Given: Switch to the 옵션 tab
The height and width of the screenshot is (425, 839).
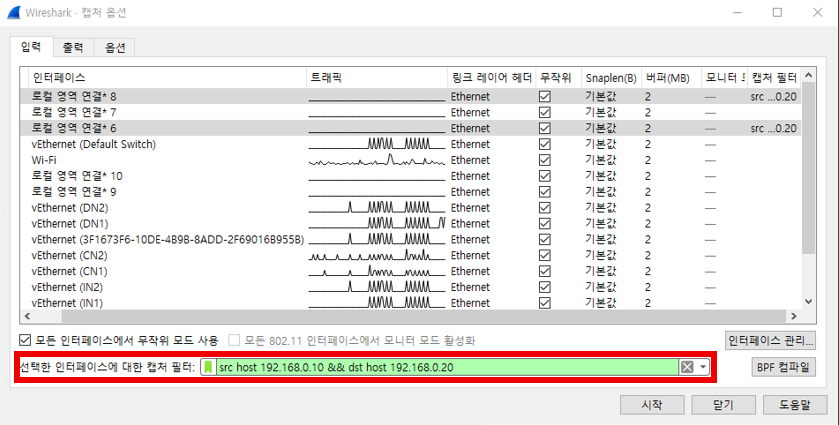Looking at the screenshot, I should tap(113, 47).
